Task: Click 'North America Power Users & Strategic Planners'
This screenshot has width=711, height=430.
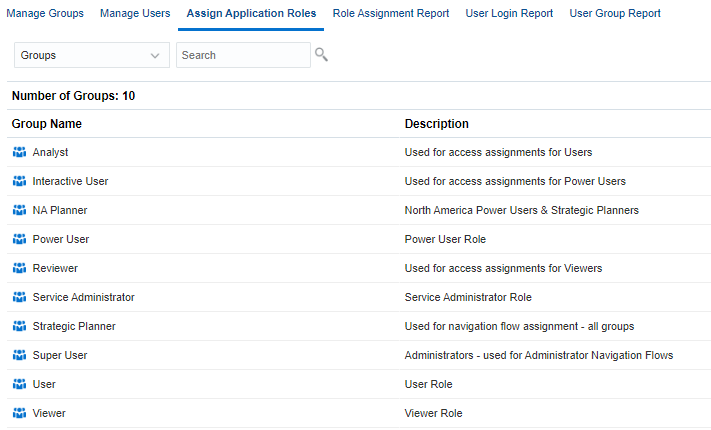Action: pyautogui.click(x=521, y=210)
